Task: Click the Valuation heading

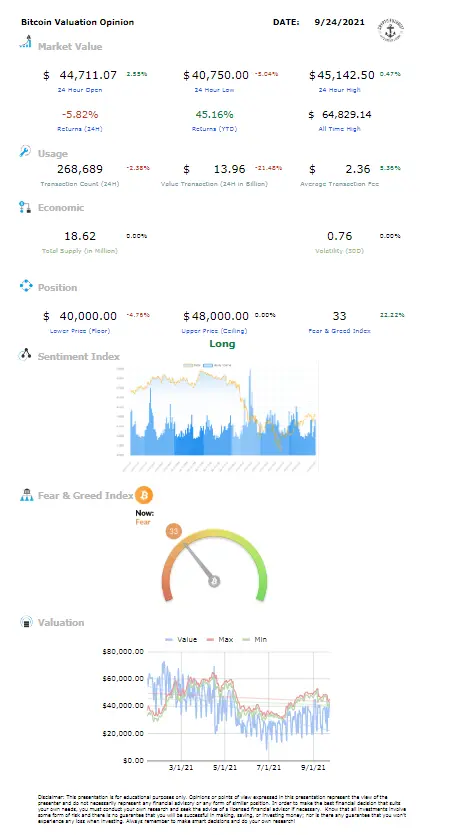Action: click(61, 622)
